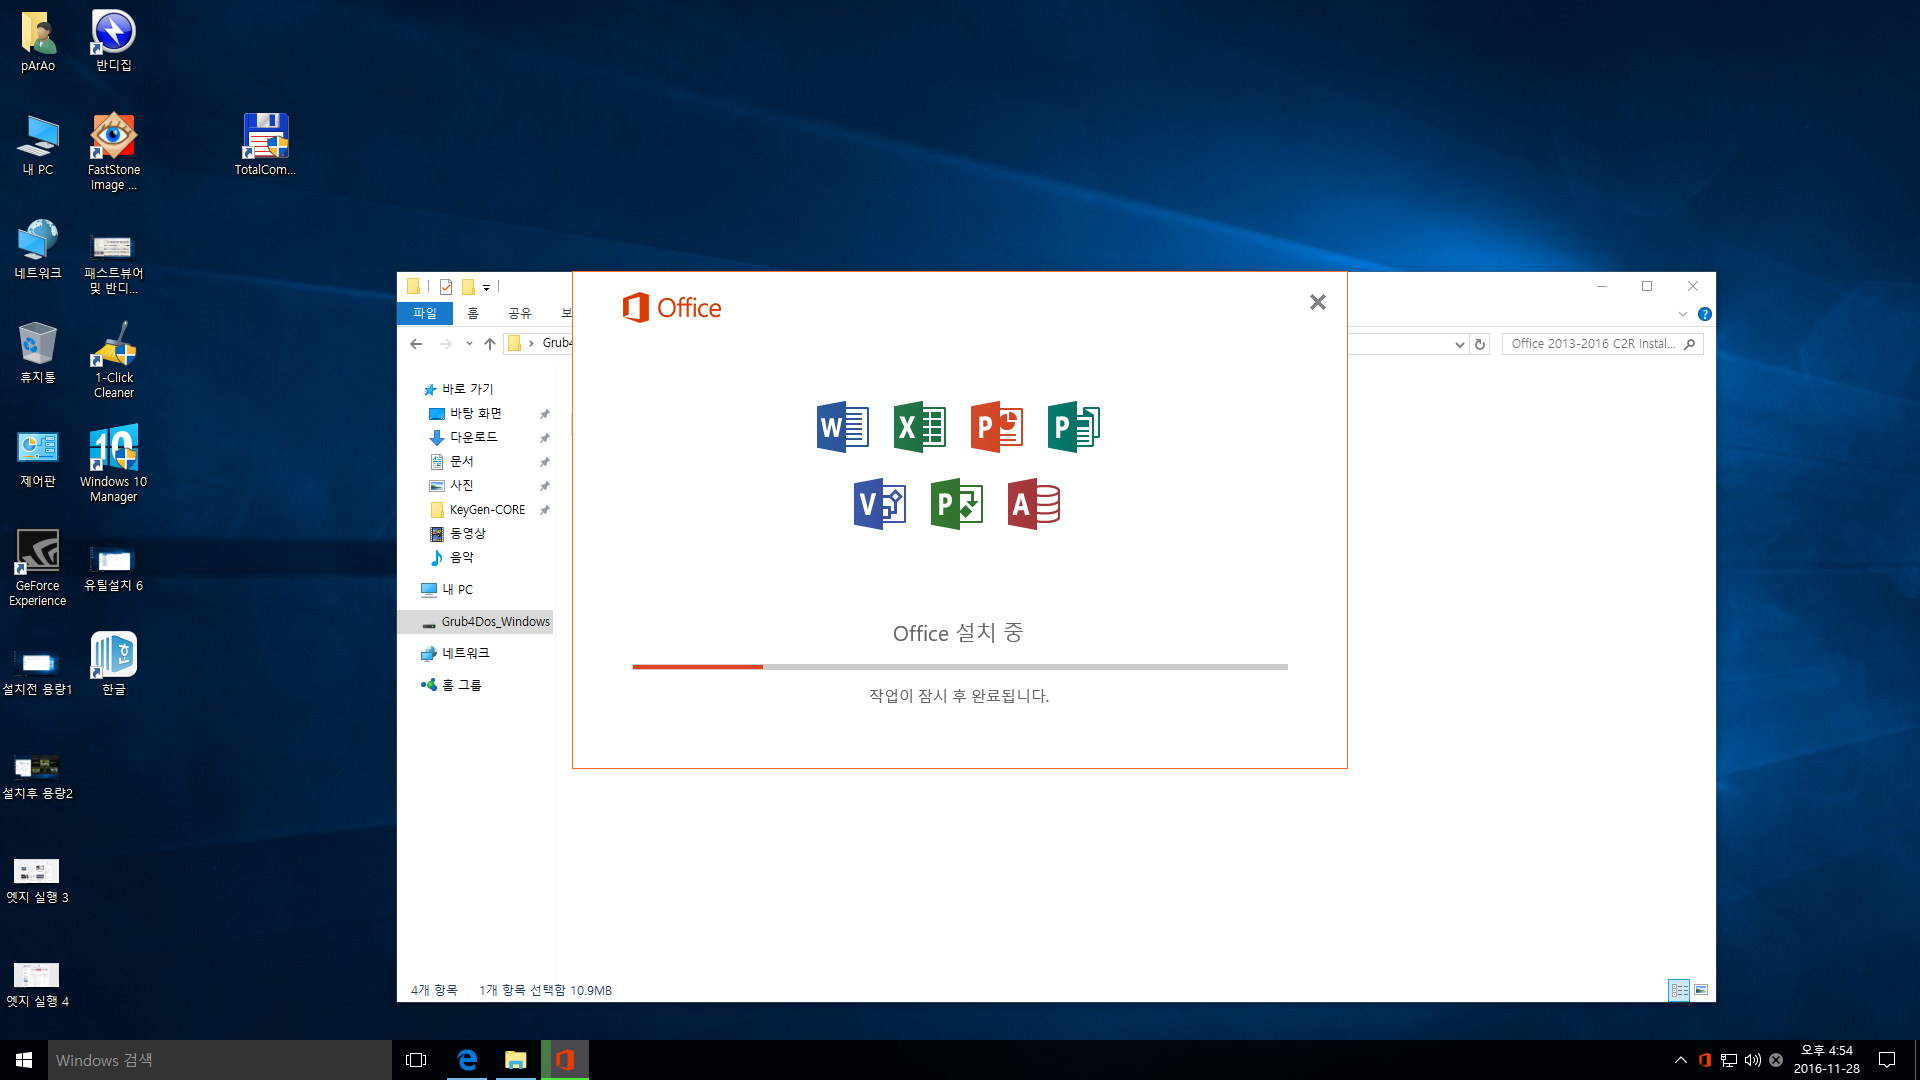
Task: Click 홈 tab in File Explorer ribbon
Action: coord(472,313)
